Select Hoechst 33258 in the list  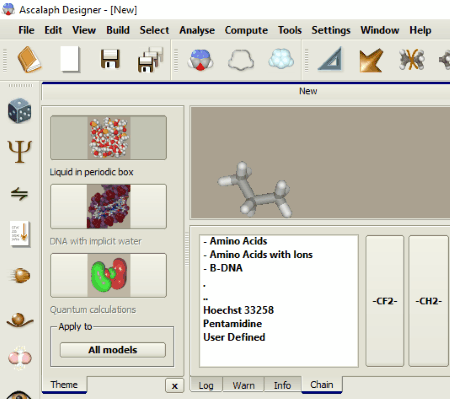click(238, 310)
